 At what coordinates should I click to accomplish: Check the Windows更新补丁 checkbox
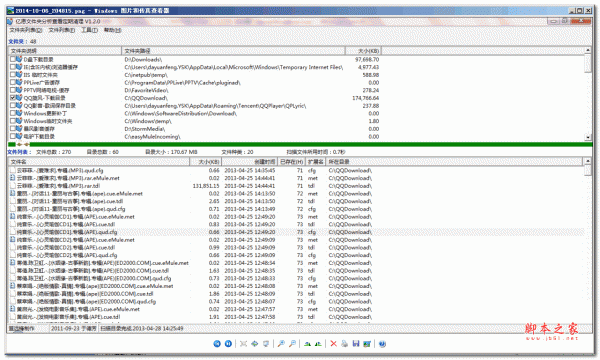[x=13, y=113]
